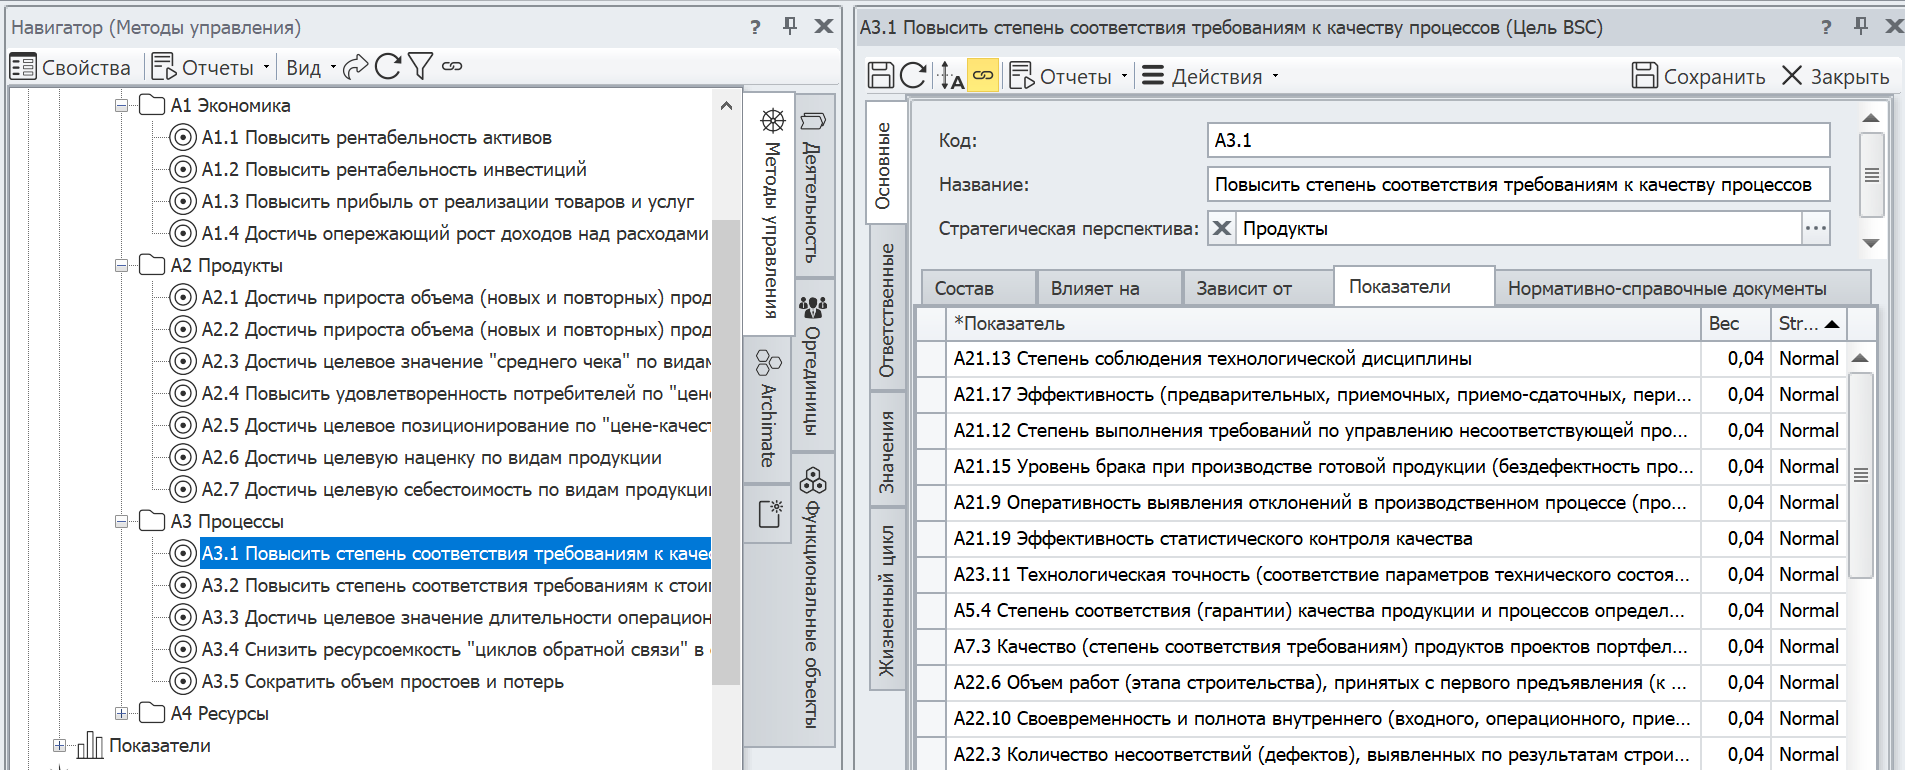The width and height of the screenshot is (1905, 770).
Task: Click the Название input field
Action: coord(1518,185)
